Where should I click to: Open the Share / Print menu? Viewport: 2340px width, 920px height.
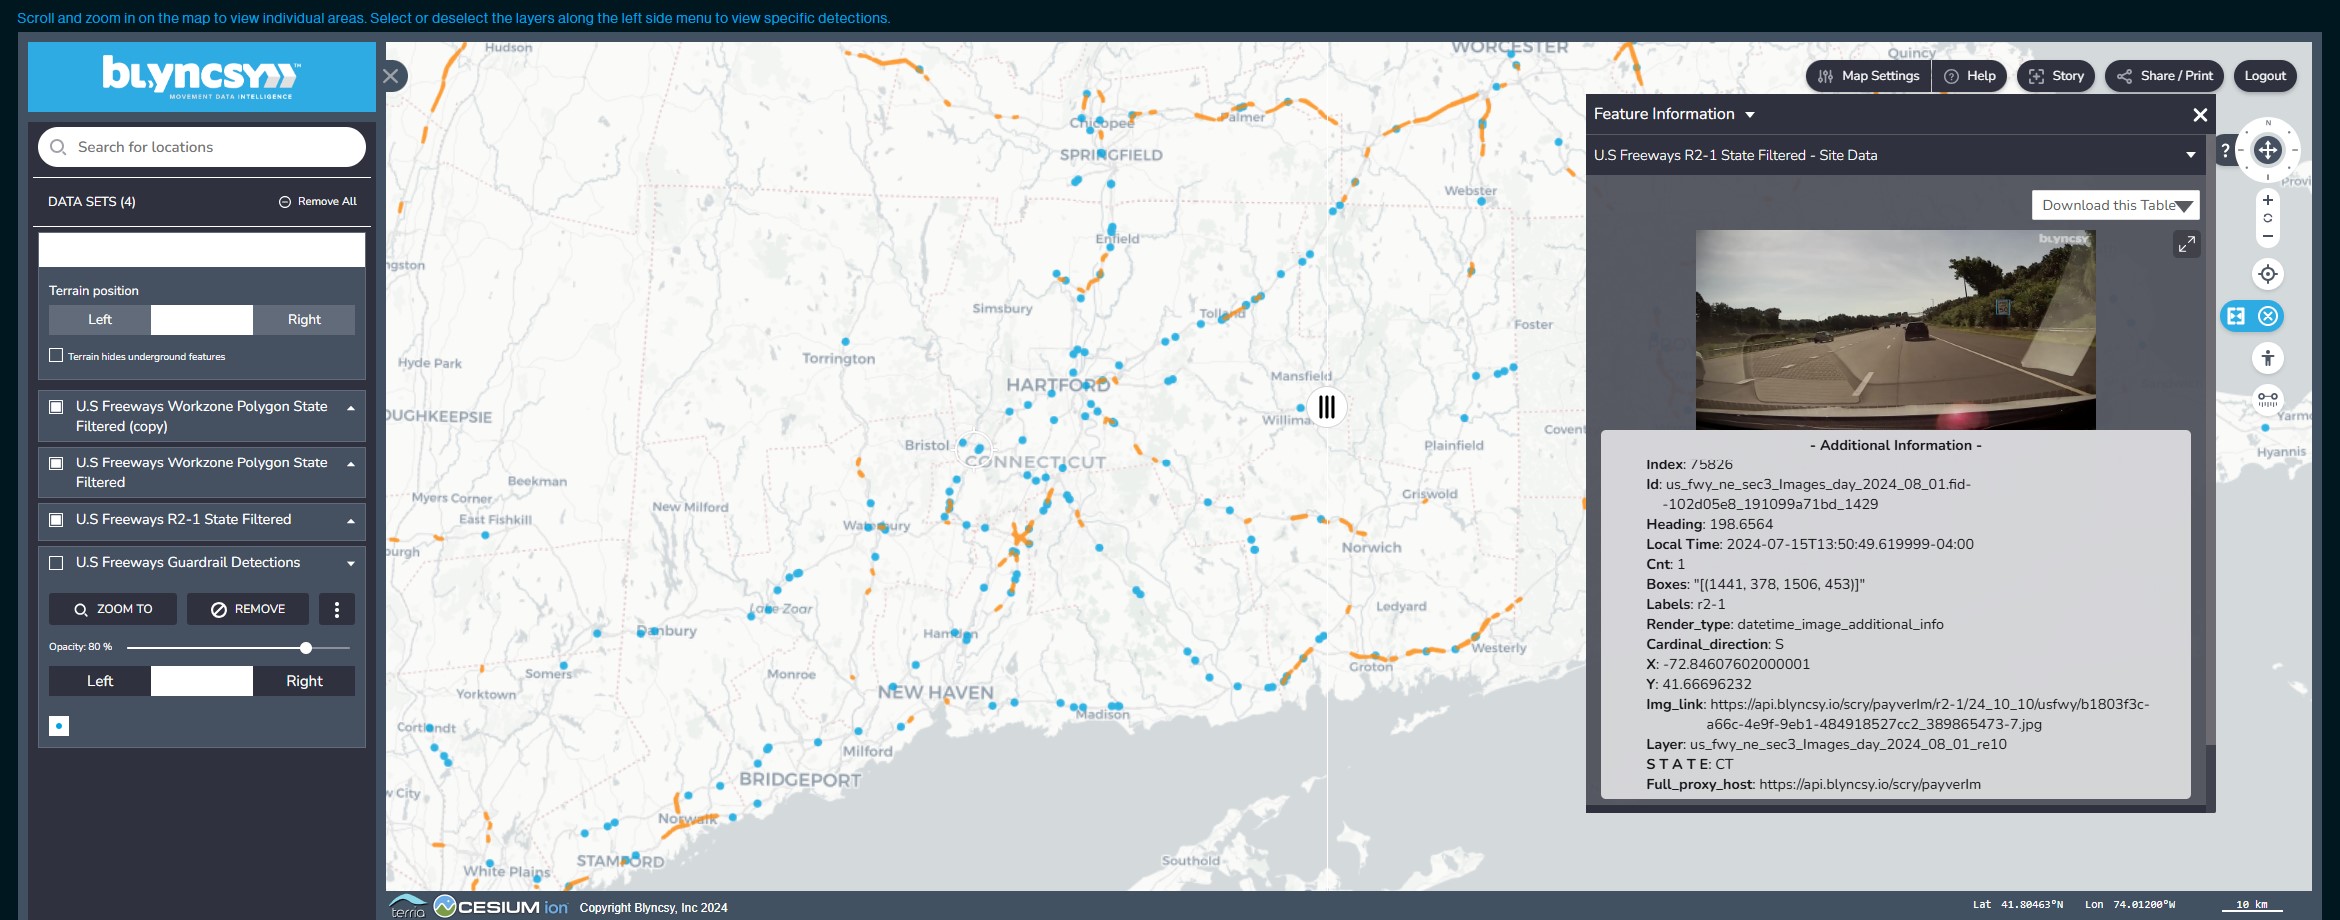pos(2164,76)
